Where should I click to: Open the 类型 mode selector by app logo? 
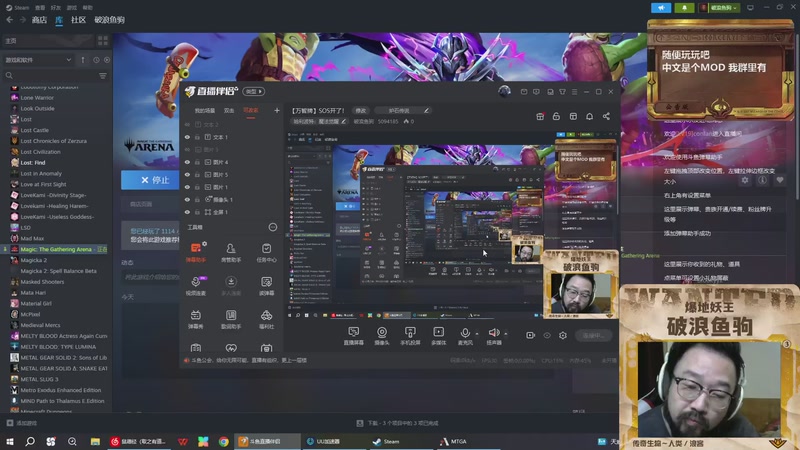point(254,91)
